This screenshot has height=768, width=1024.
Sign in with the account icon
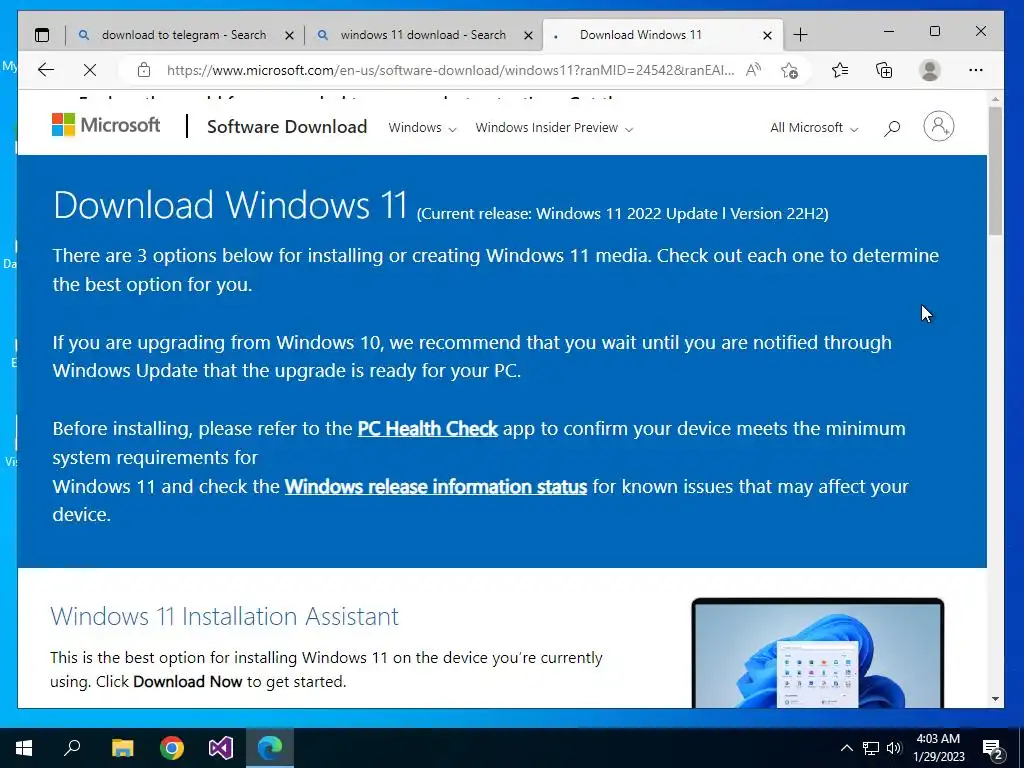(938, 126)
